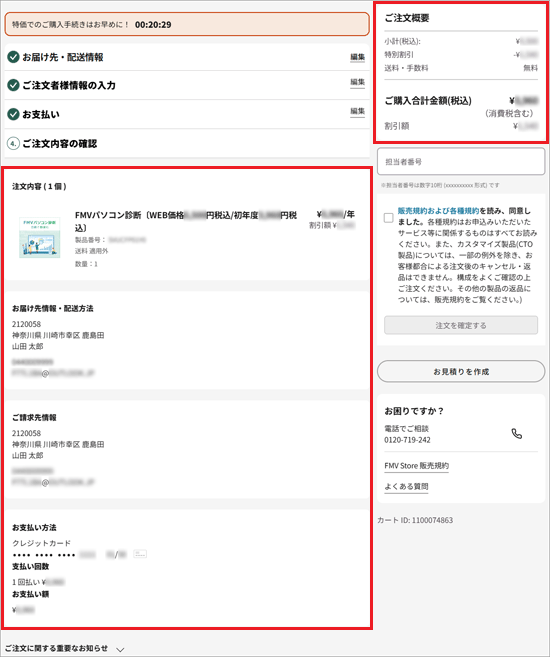
Task: Open the よくある質問 link
Action: tap(406, 486)
